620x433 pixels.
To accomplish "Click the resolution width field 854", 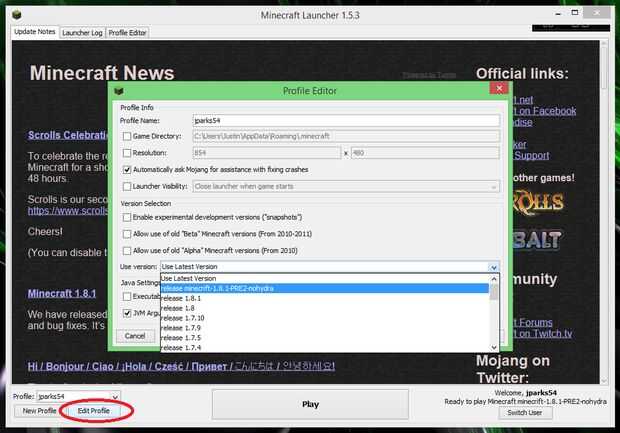I will click(267, 153).
